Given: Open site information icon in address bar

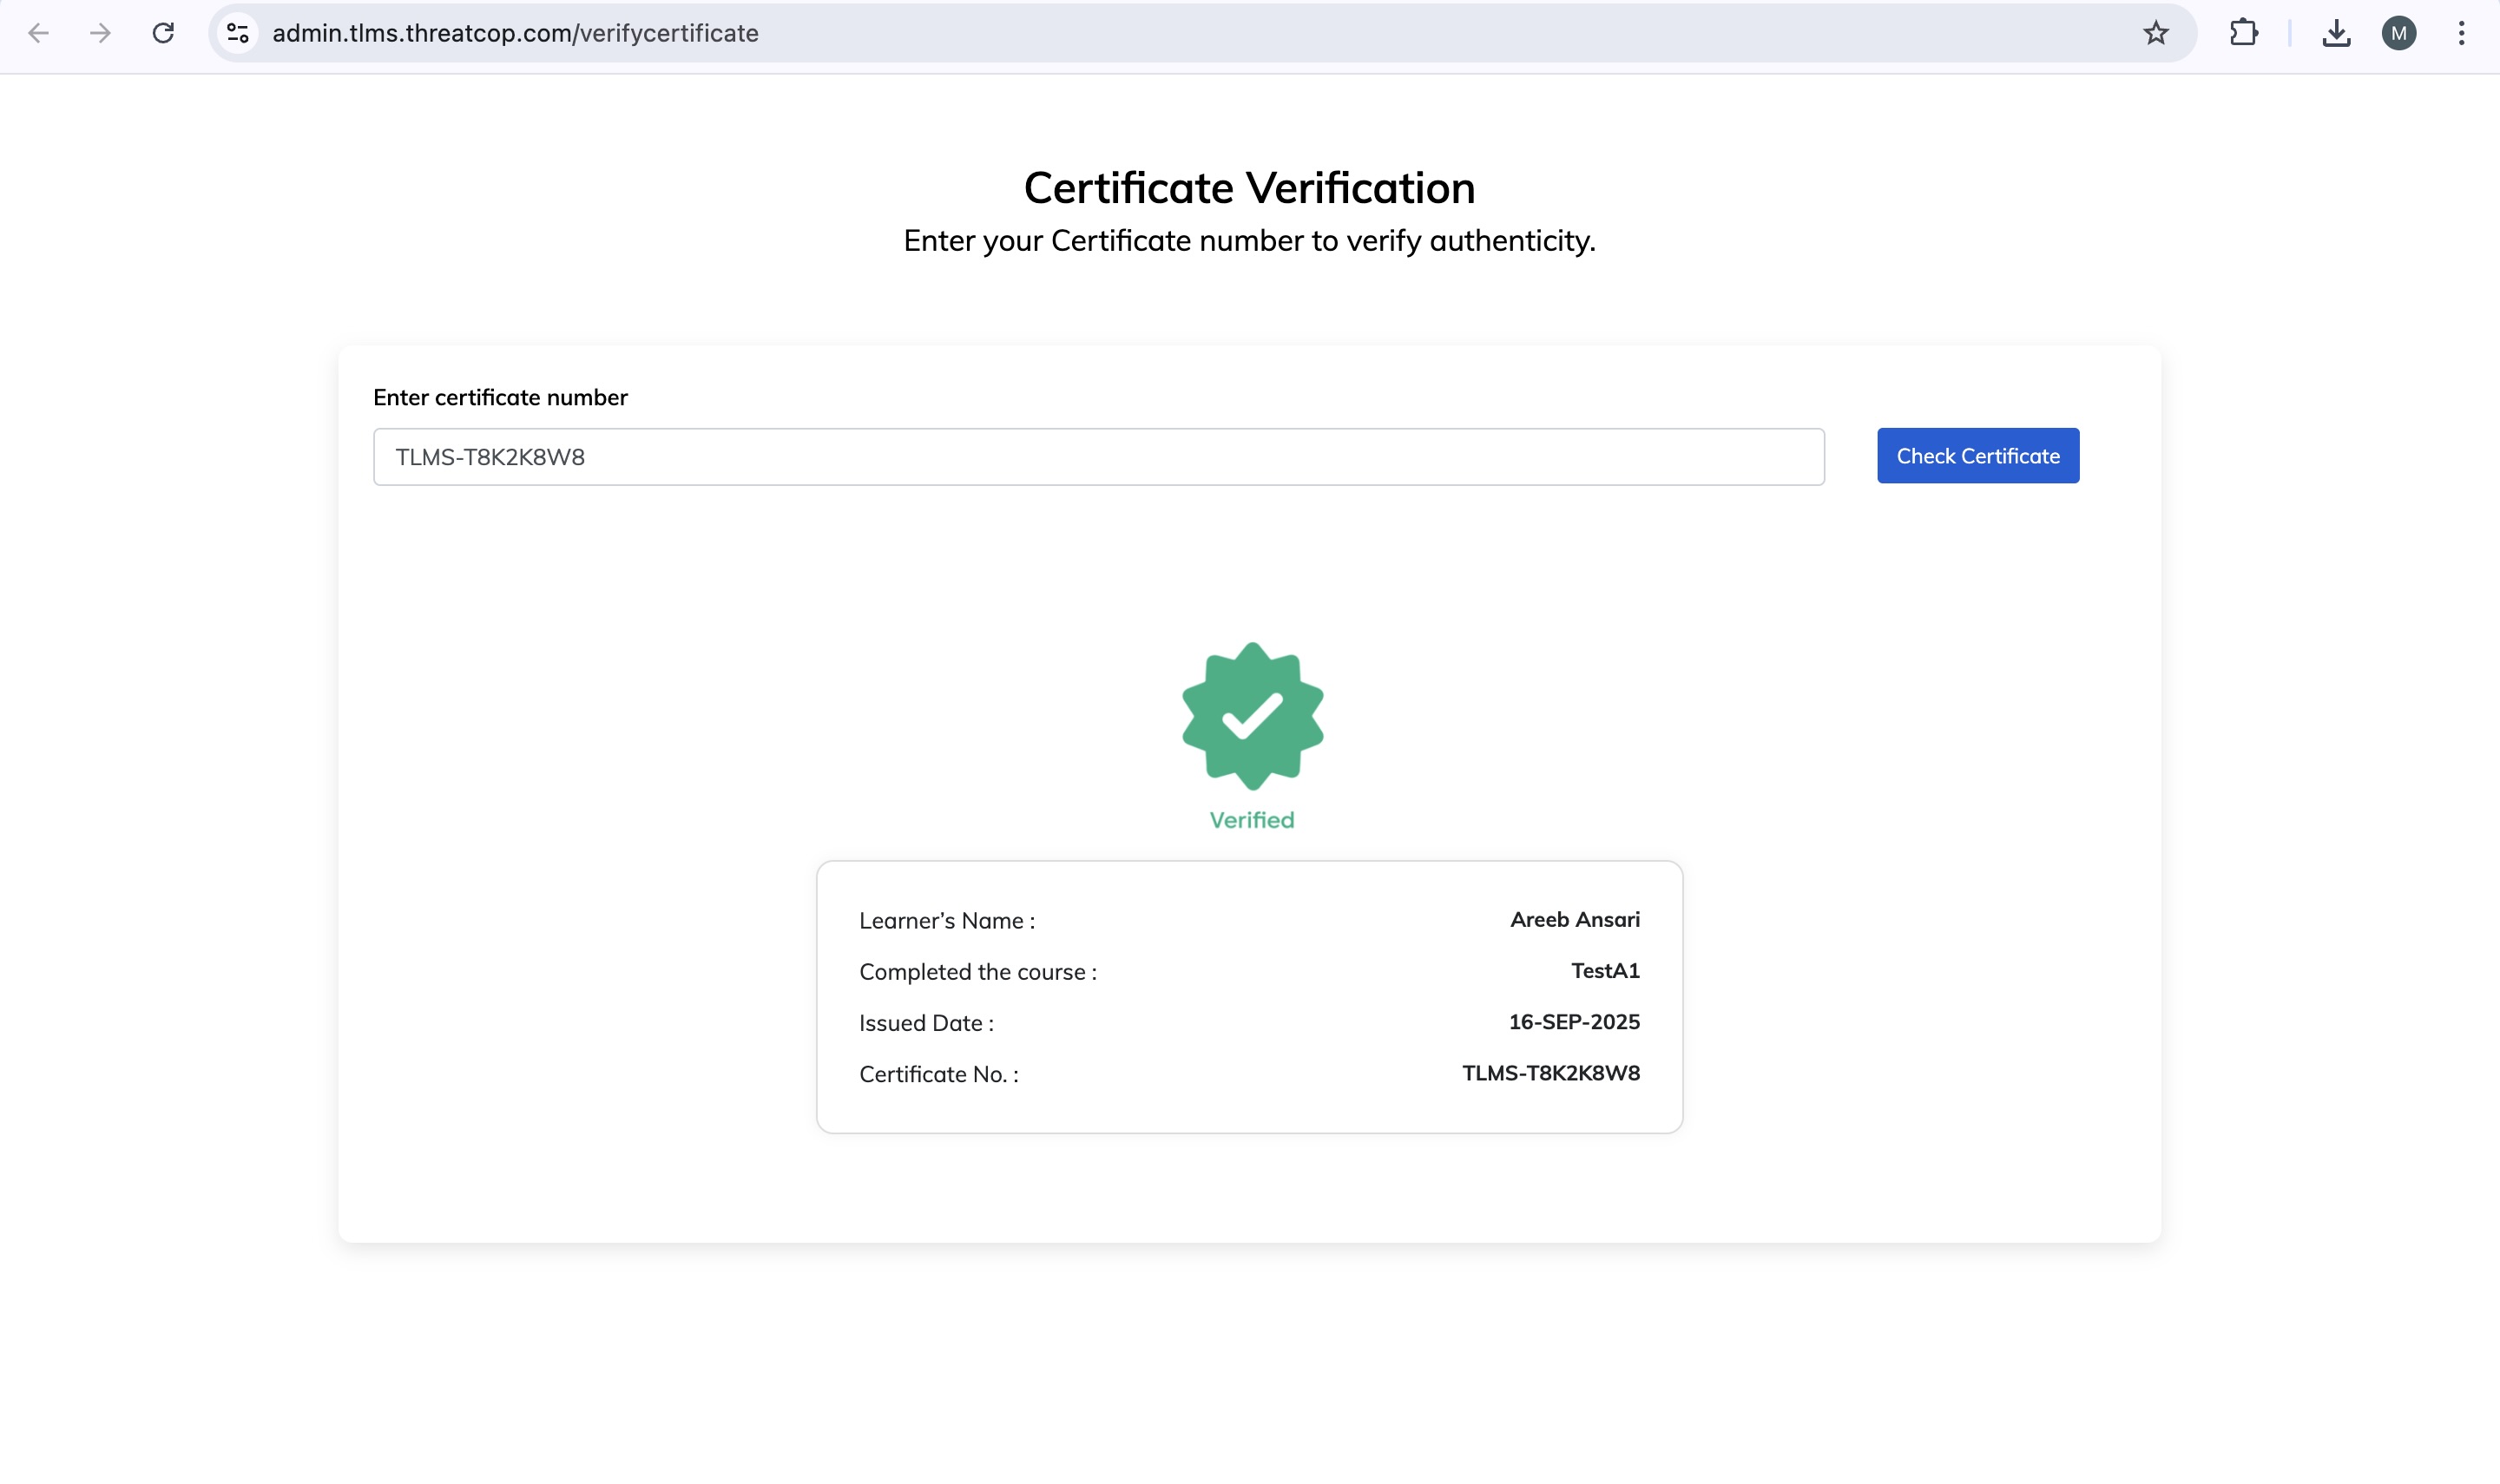Looking at the screenshot, I should (x=238, y=33).
